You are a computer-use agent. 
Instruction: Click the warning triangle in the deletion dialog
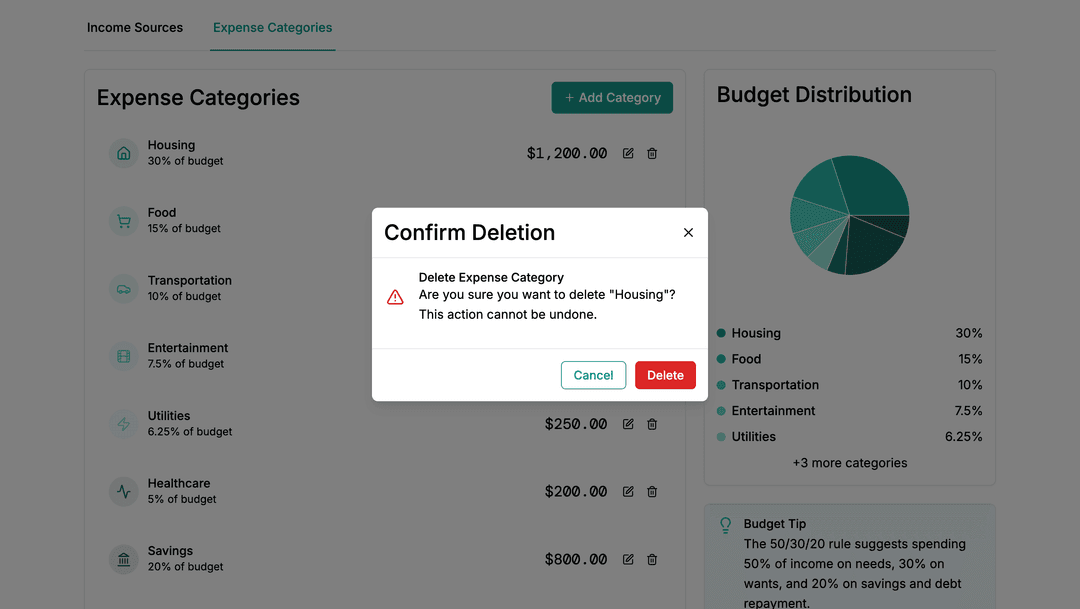[395, 296]
